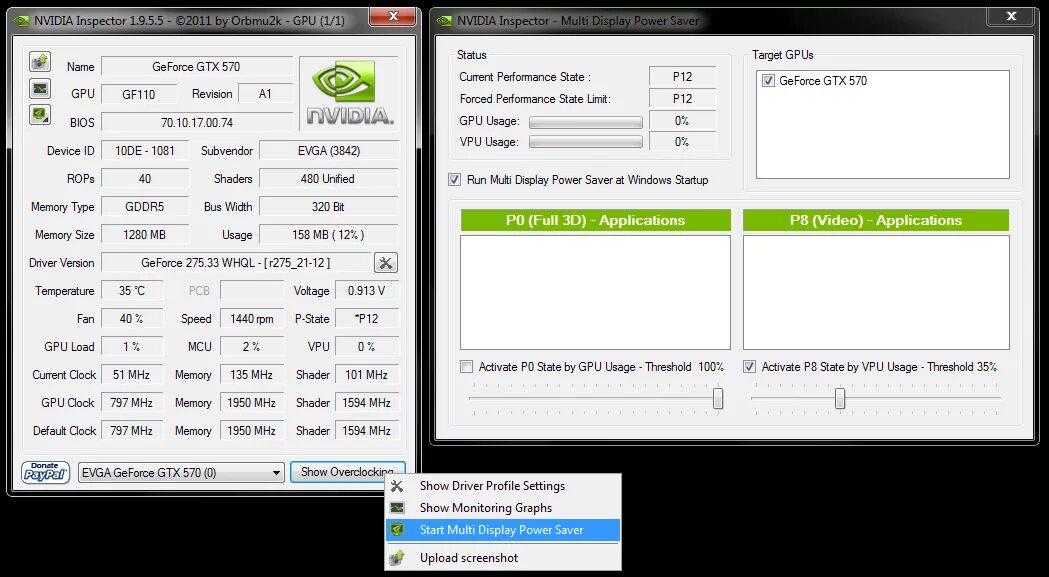Choose Show Monitoring Graphs from menu

point(503,508)
